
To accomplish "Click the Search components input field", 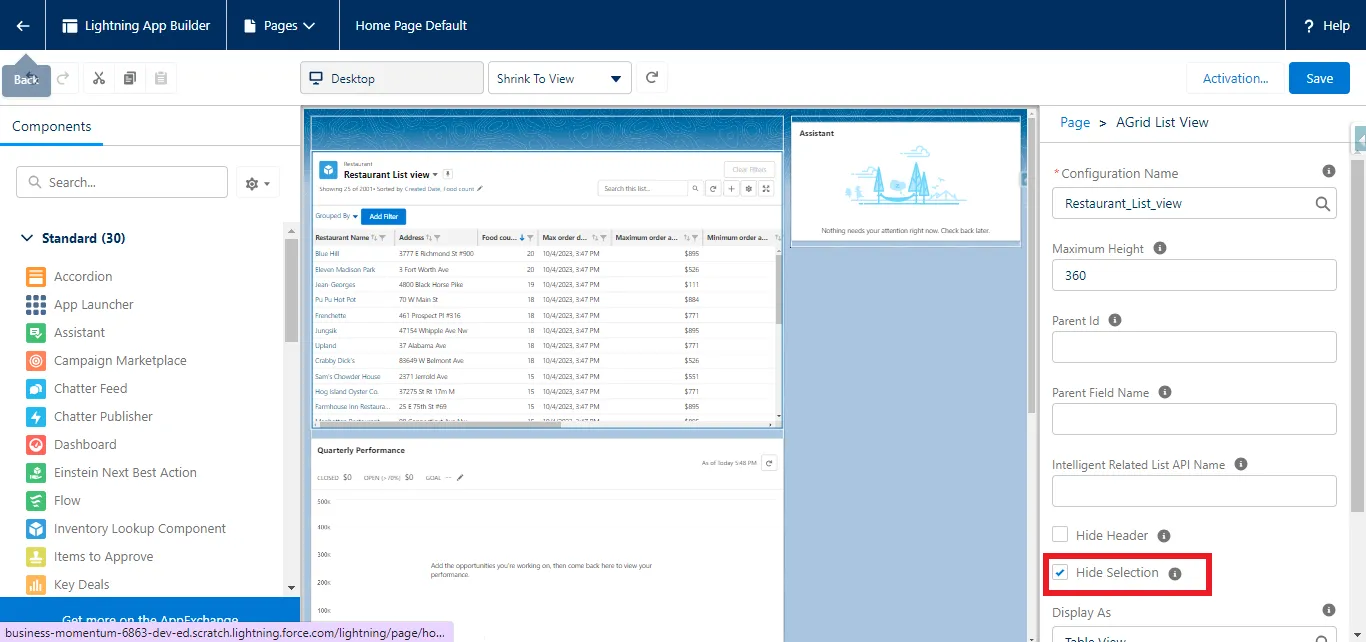I will [x=122, y=182].
